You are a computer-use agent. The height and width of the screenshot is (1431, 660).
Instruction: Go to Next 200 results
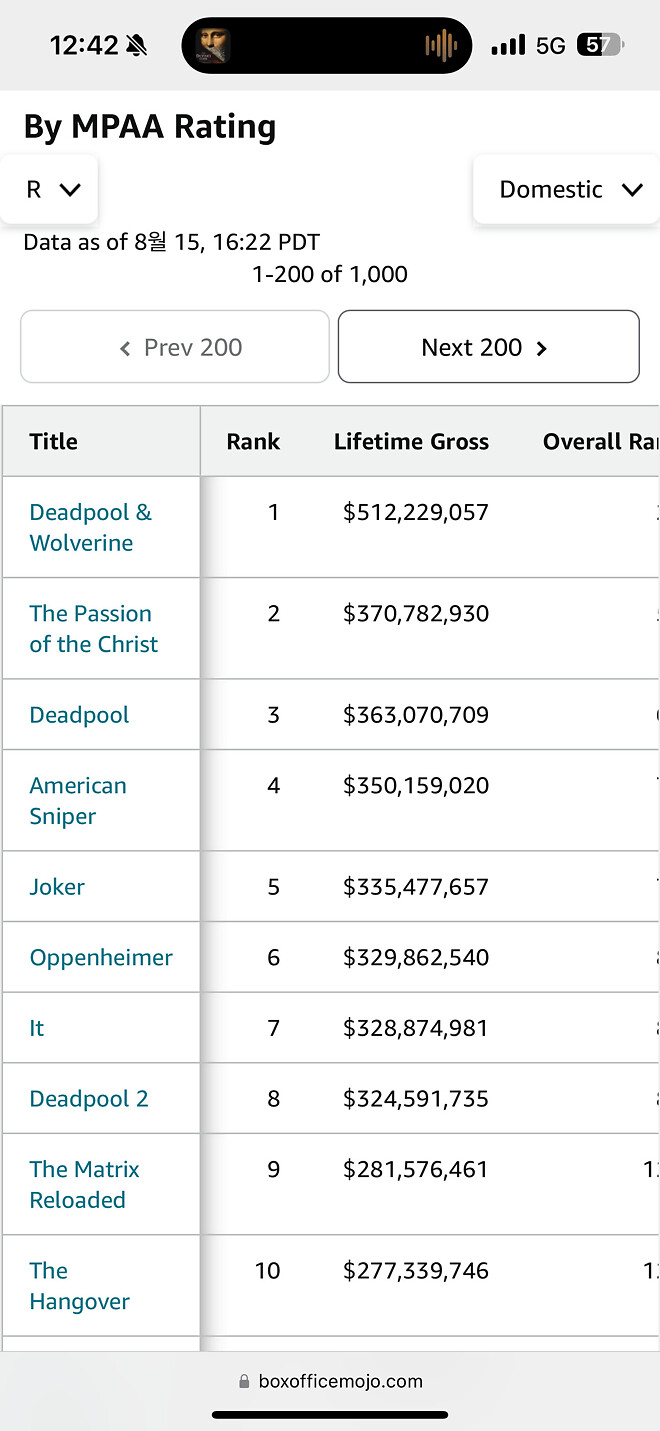tap(487, 347)
